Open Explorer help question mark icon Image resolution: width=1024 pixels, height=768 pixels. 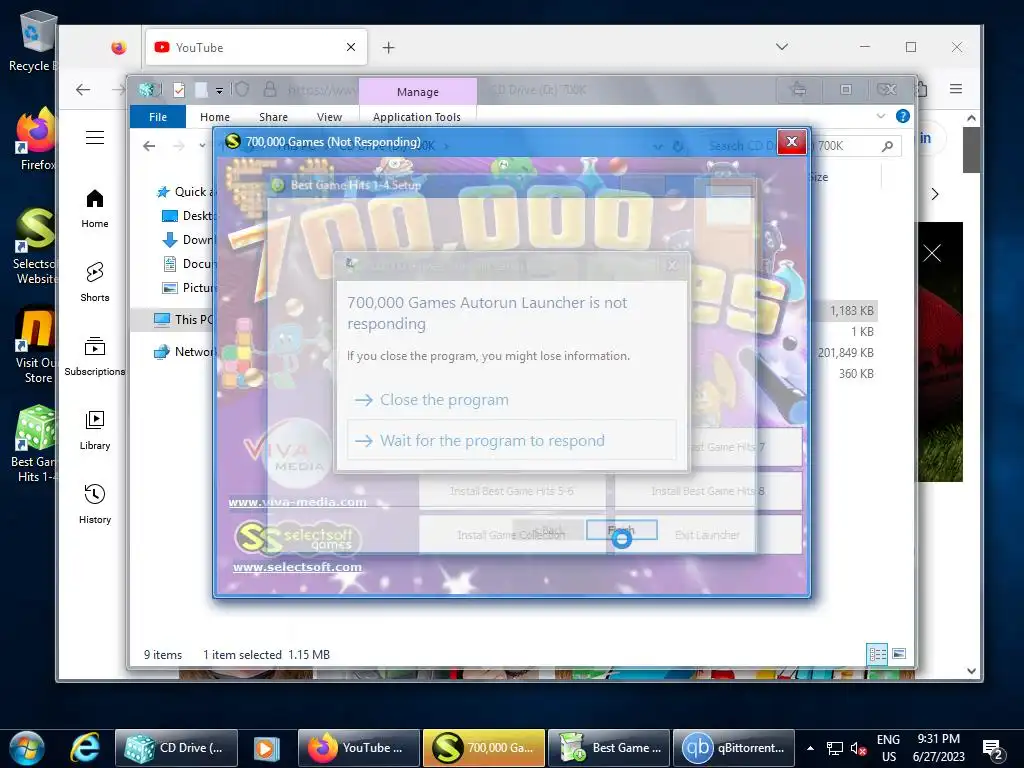click(x=903, y=116)
